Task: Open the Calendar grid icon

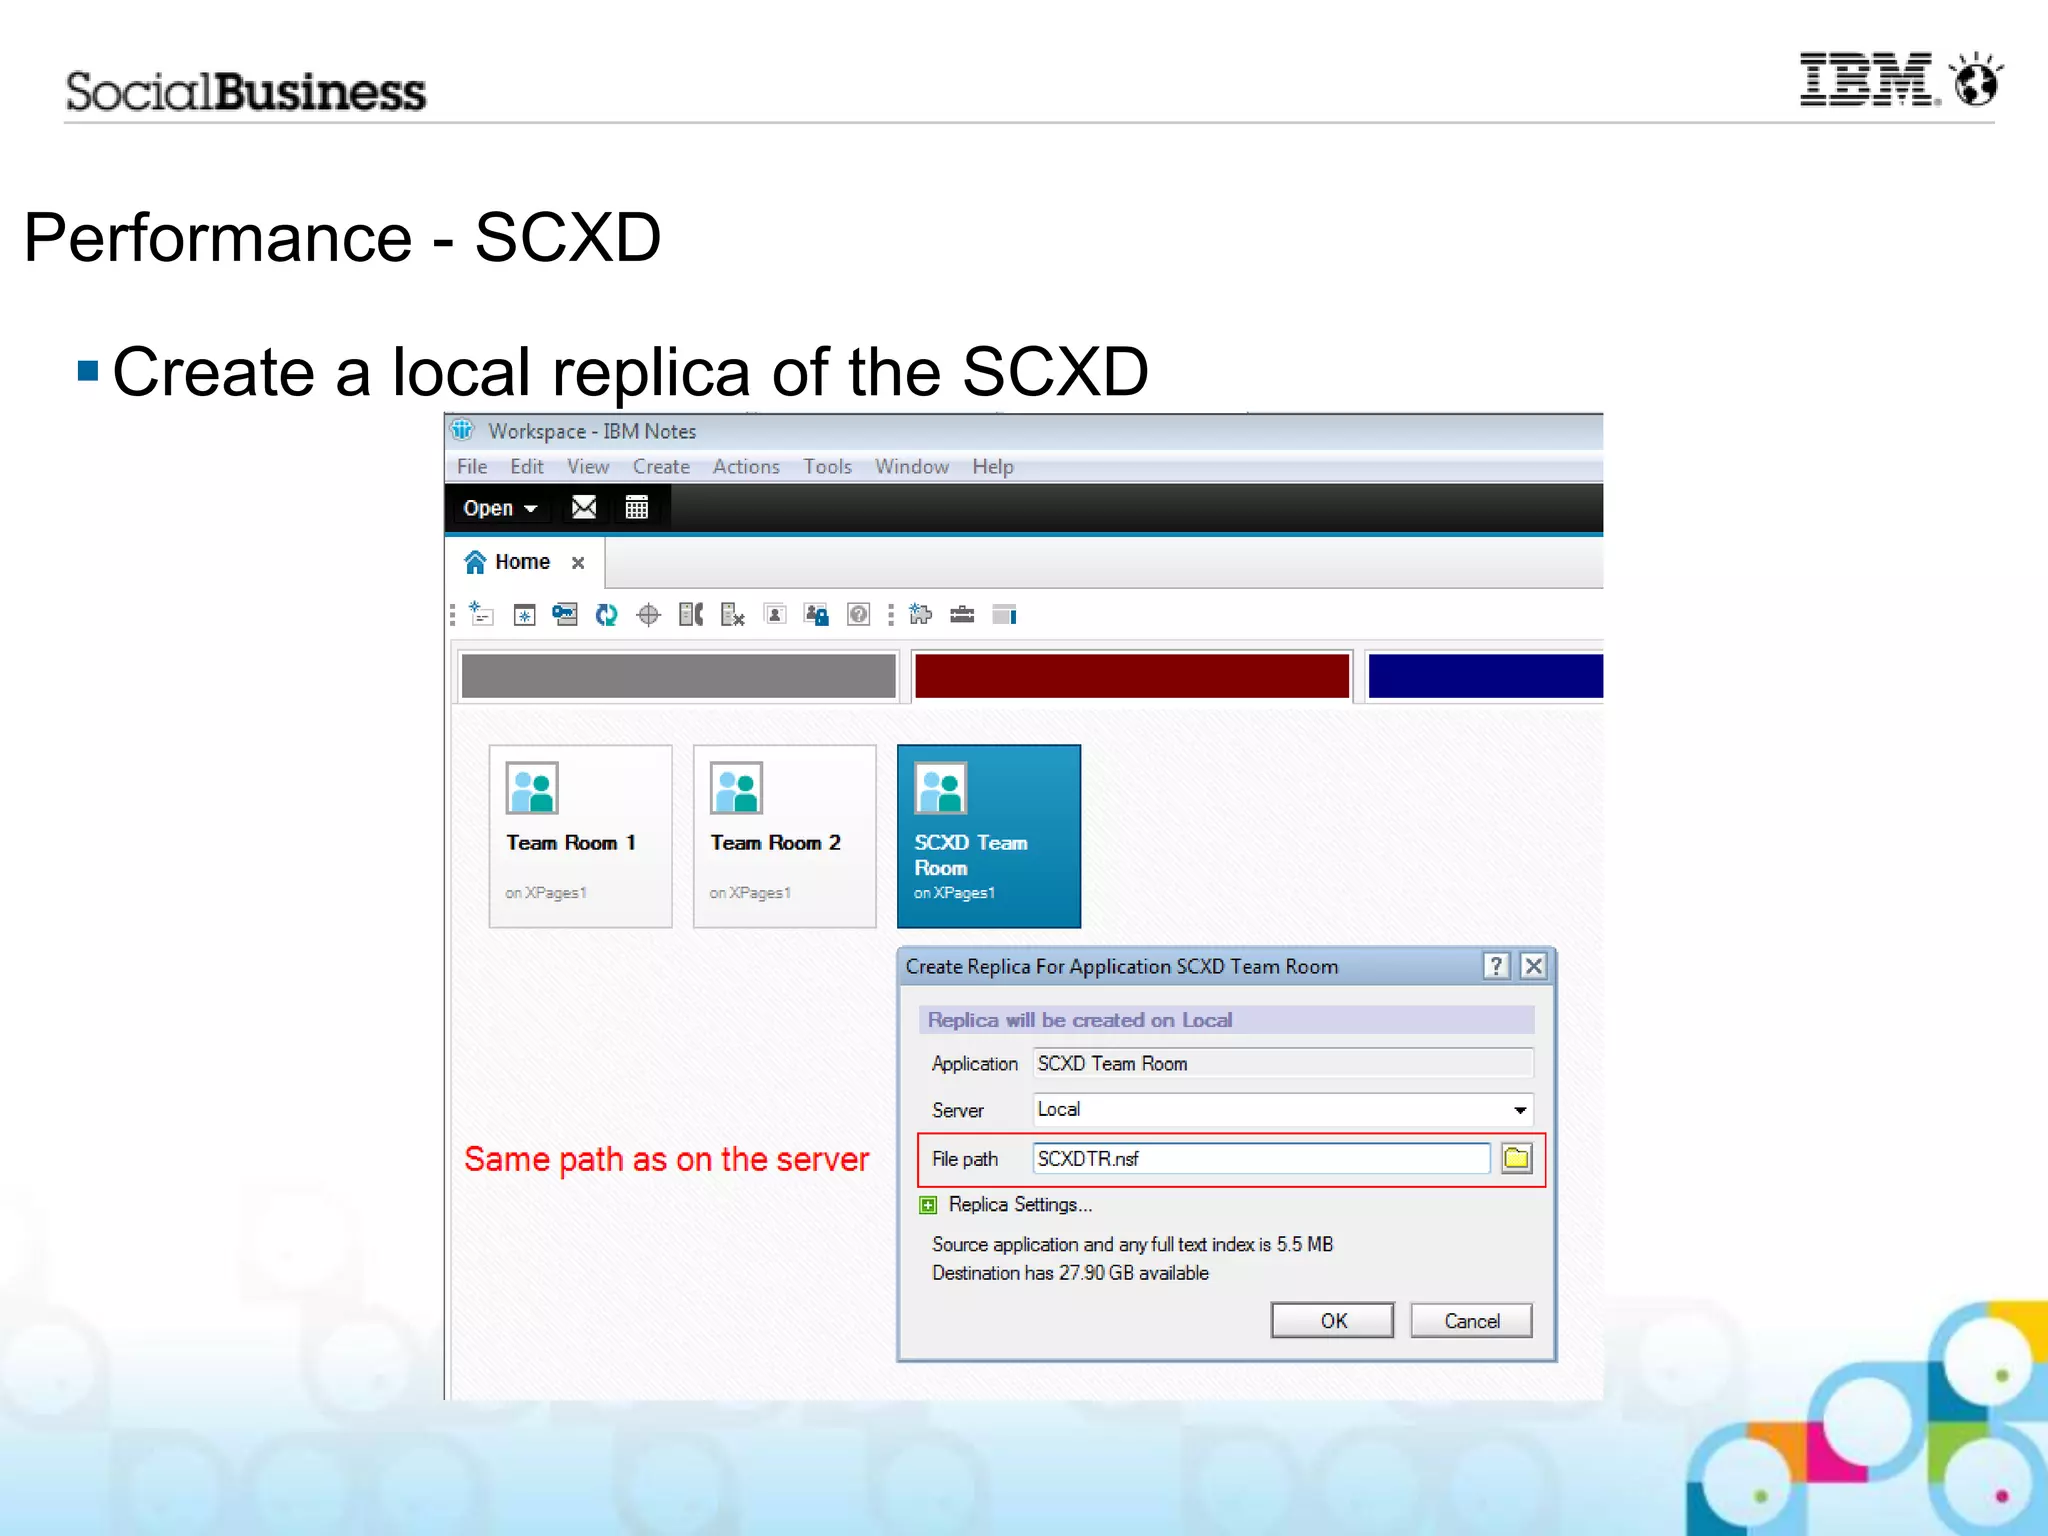Action: tap(636, 507)
